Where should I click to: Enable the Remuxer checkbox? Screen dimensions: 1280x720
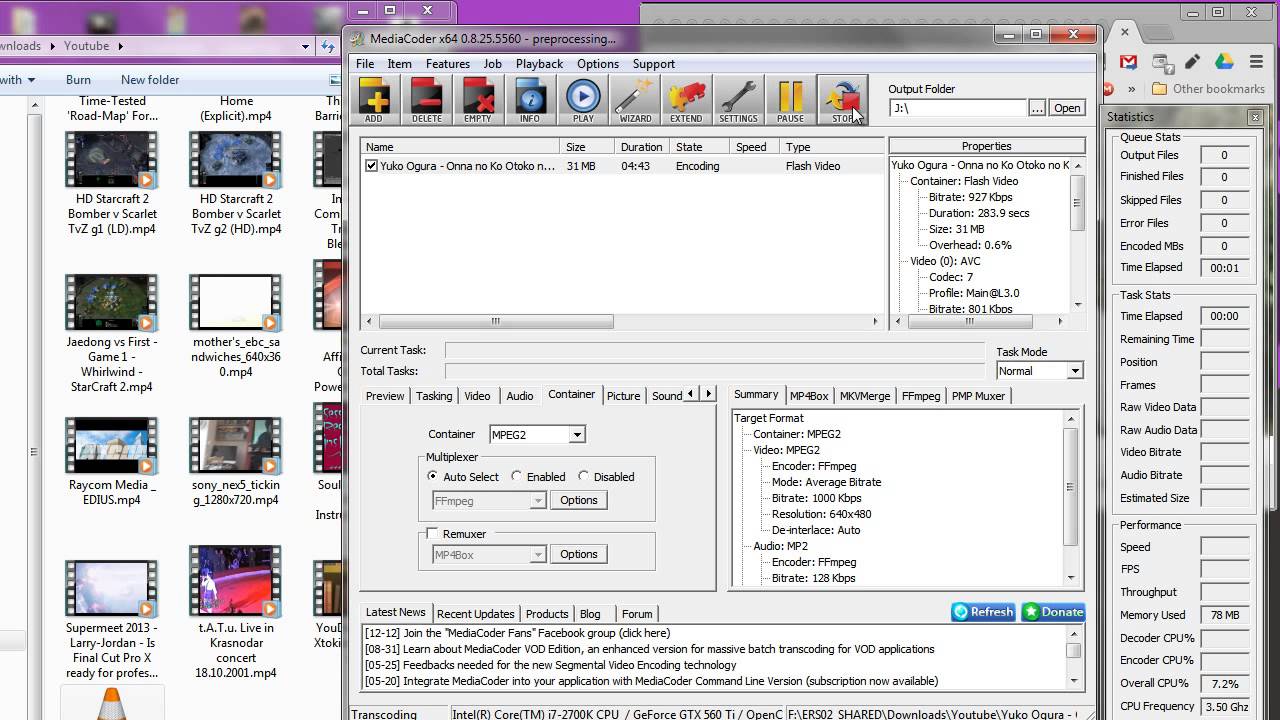[432, 534]
